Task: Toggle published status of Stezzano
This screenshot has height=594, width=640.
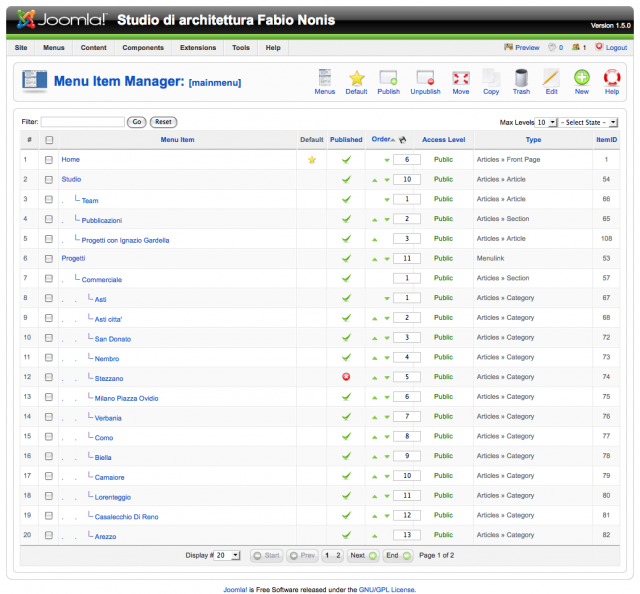Action: 346,378
